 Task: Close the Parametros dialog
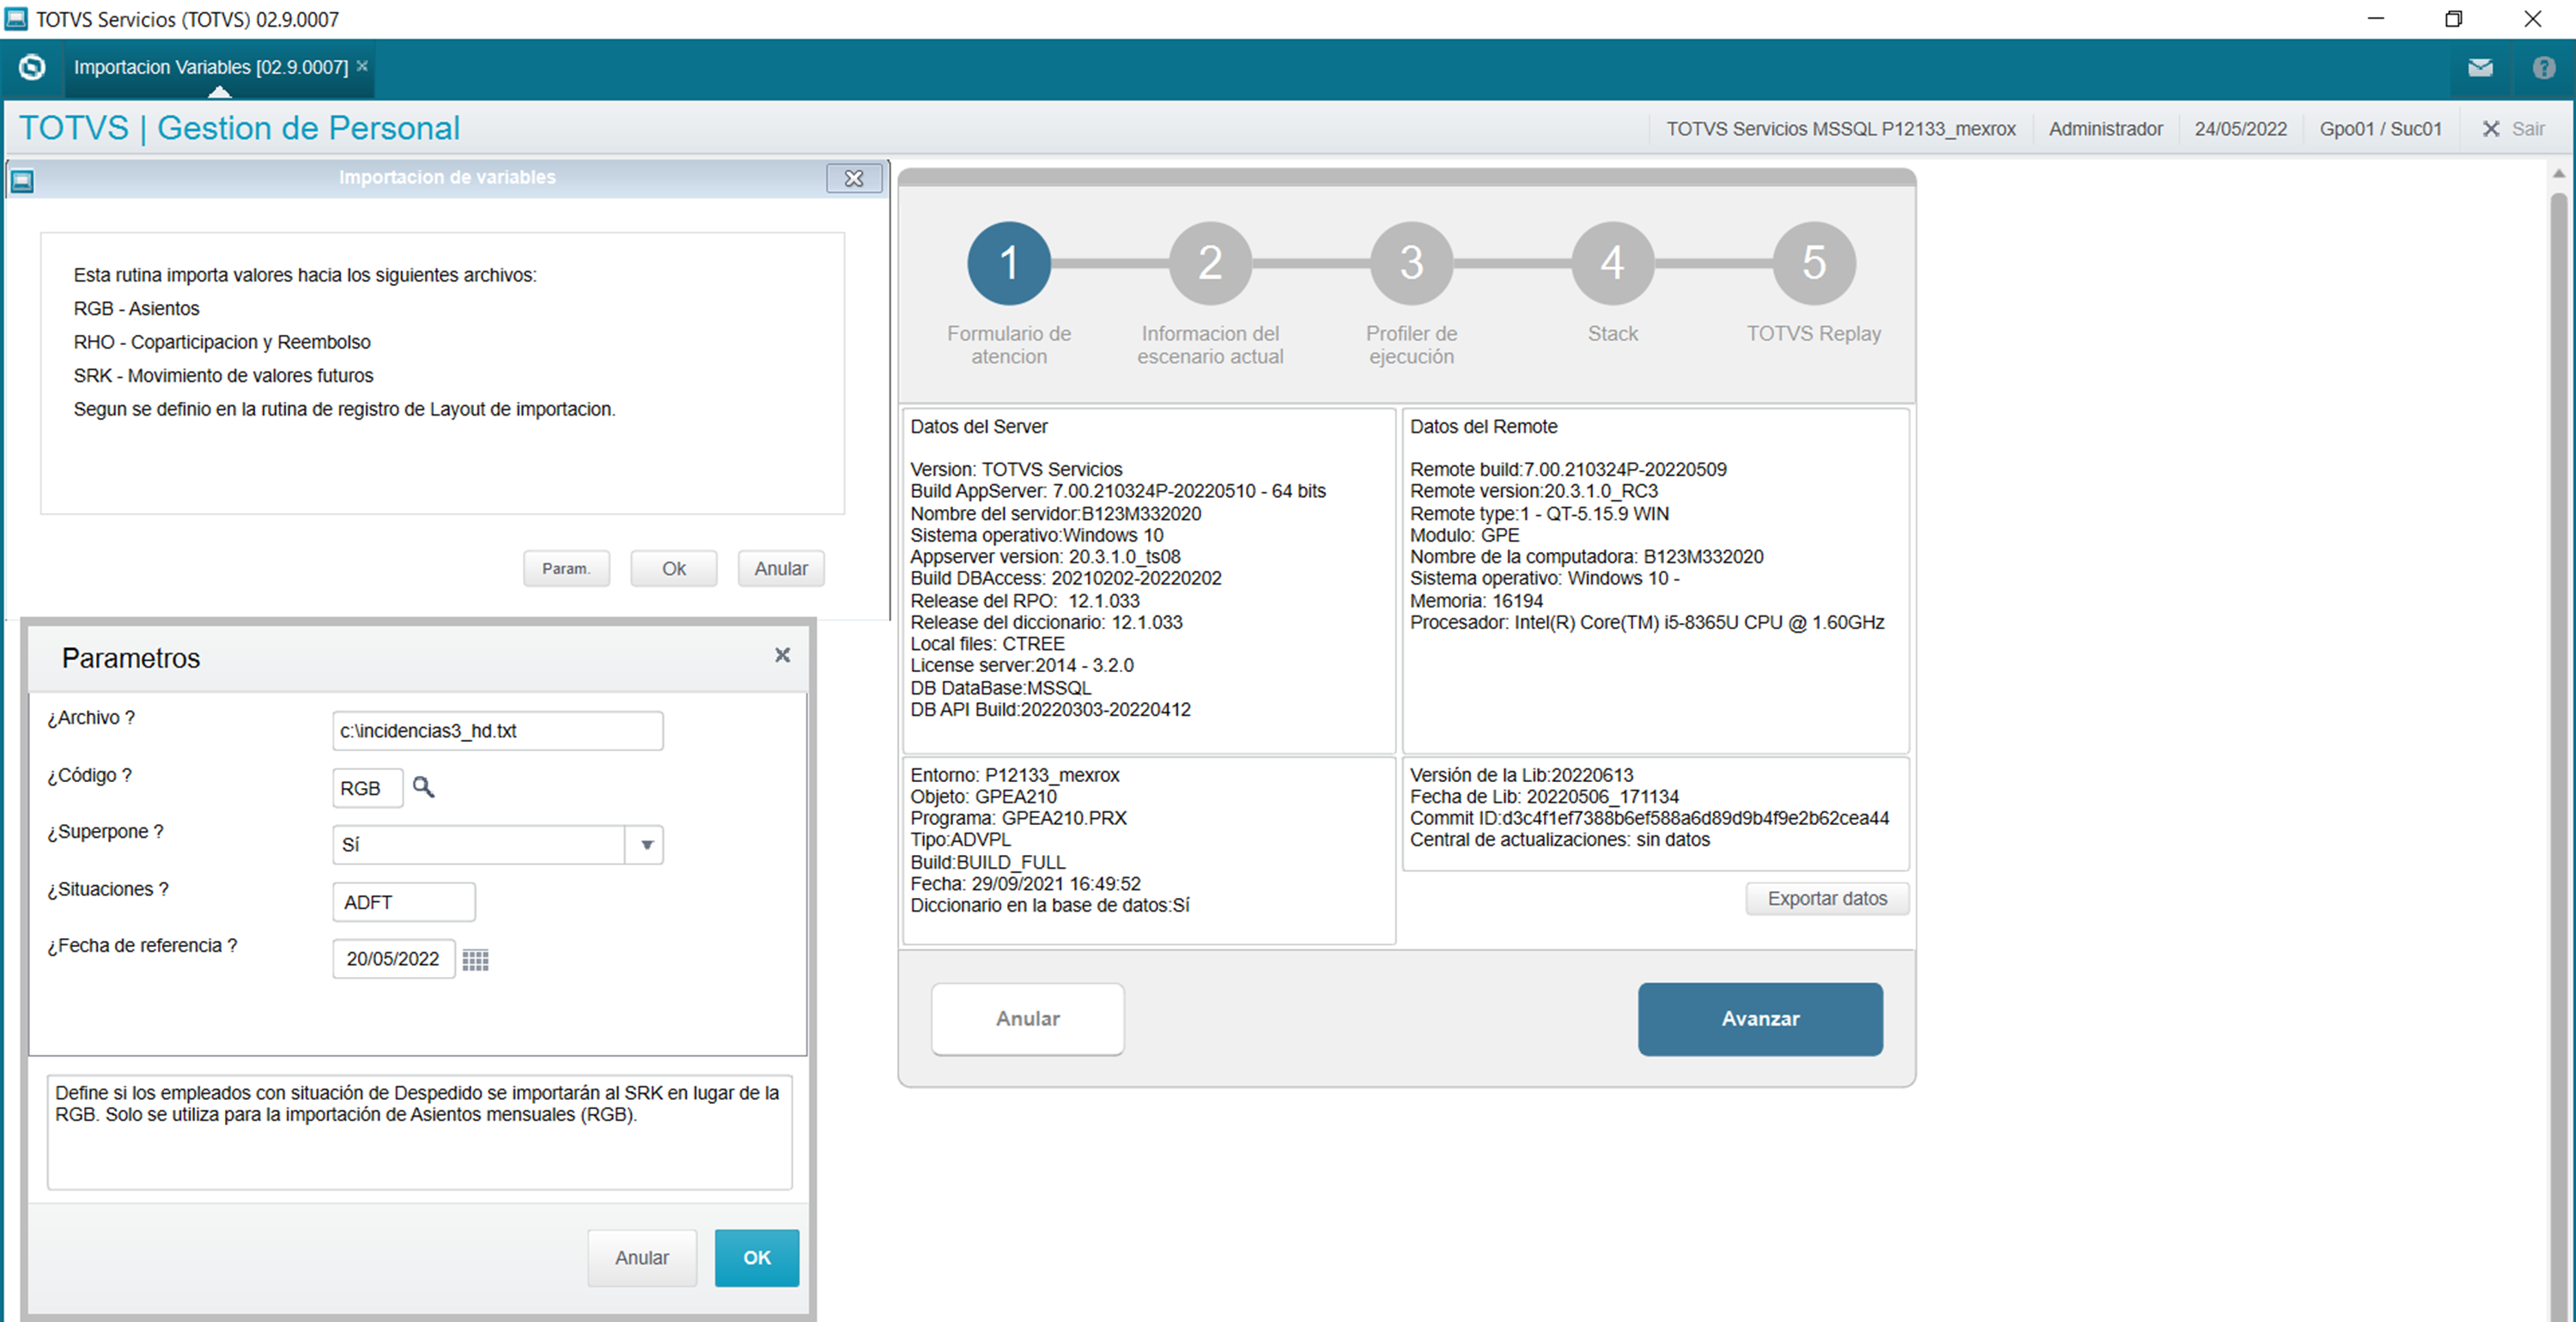783,655
